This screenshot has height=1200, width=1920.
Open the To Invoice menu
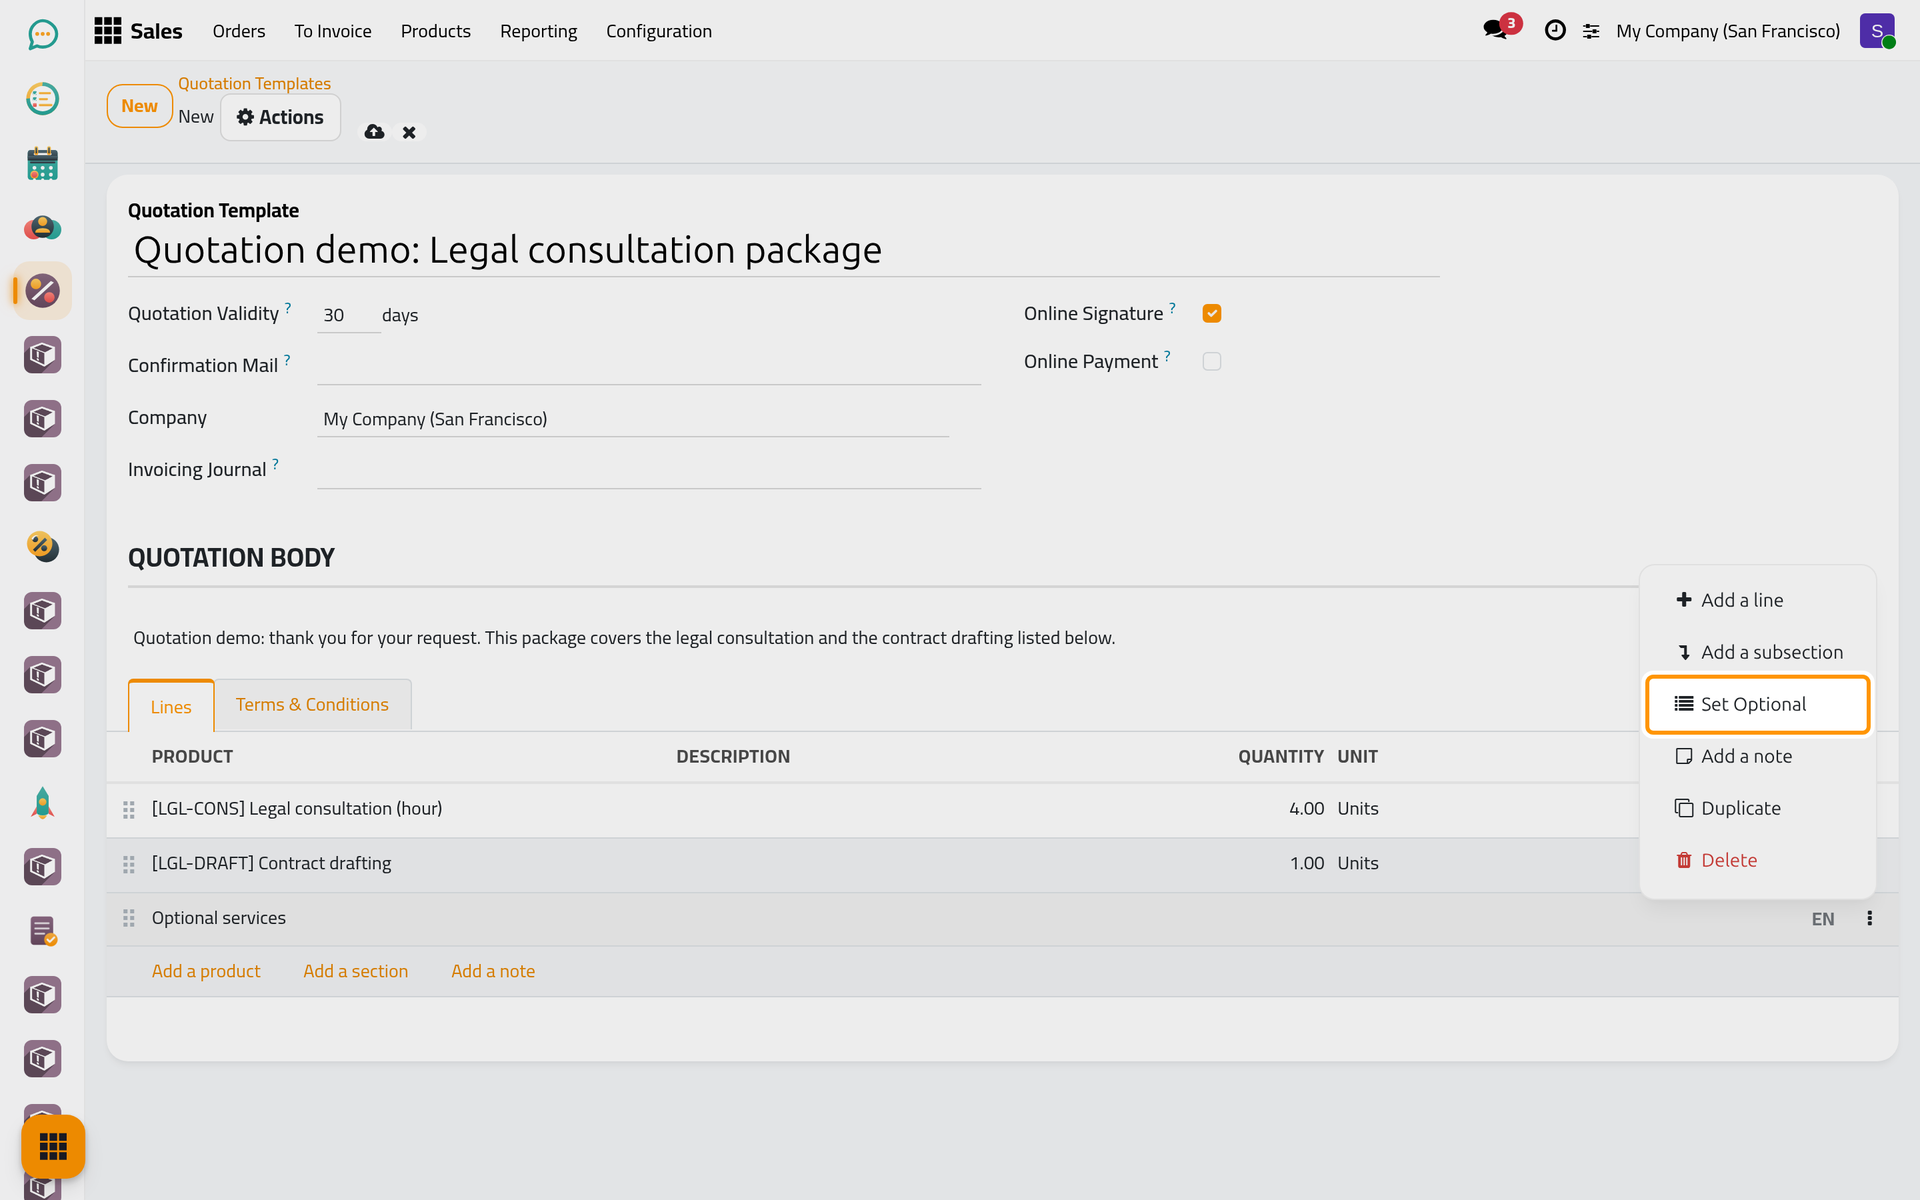(x=333, y=31)
